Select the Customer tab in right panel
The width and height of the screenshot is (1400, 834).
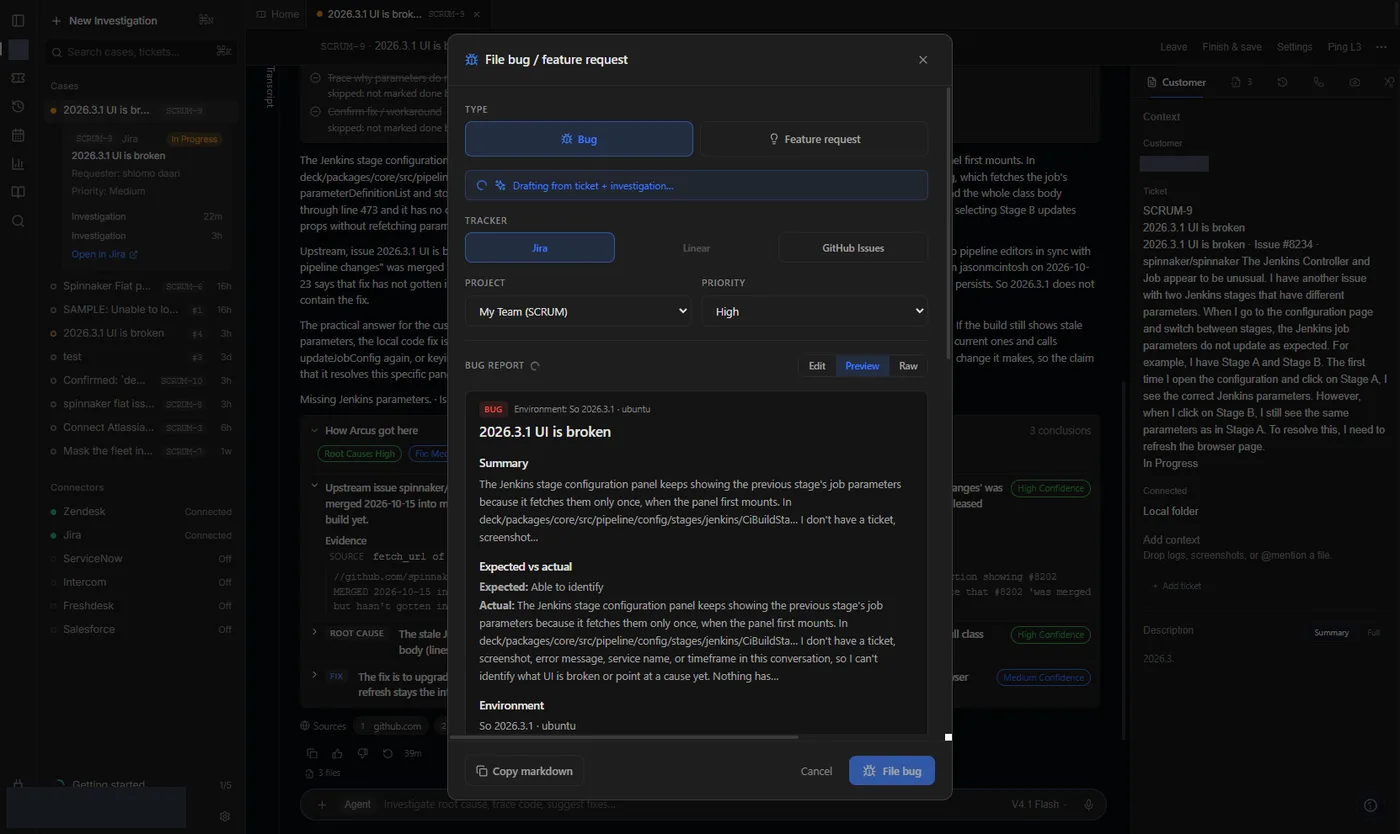point(1177,82)
